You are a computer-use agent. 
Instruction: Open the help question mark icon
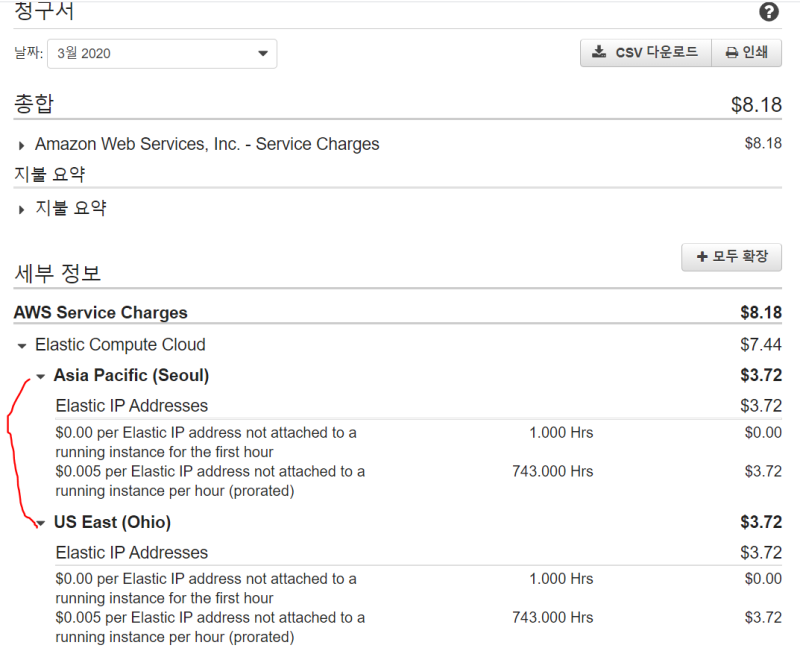pyautogui.click(x=769, y=12)
